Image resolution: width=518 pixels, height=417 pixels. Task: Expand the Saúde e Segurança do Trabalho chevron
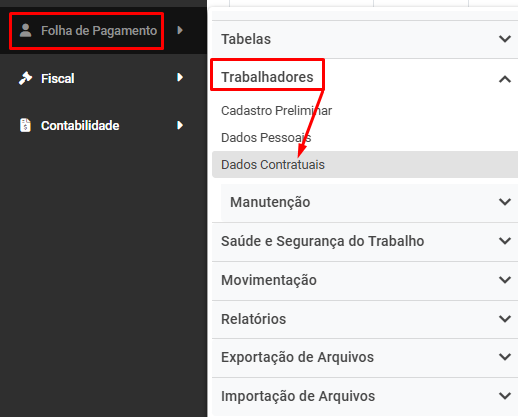(505, 241)
